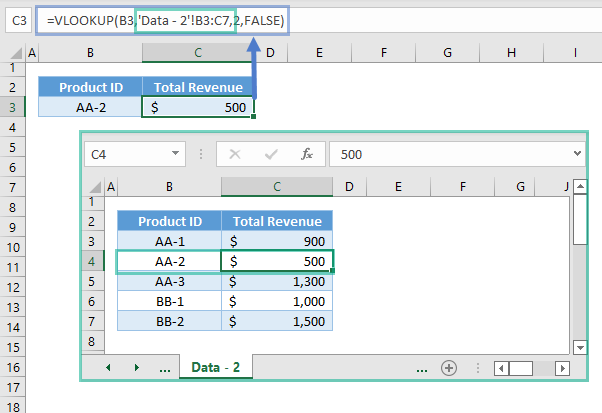Add a new sheet with plus icon

(x=449, y=367)
